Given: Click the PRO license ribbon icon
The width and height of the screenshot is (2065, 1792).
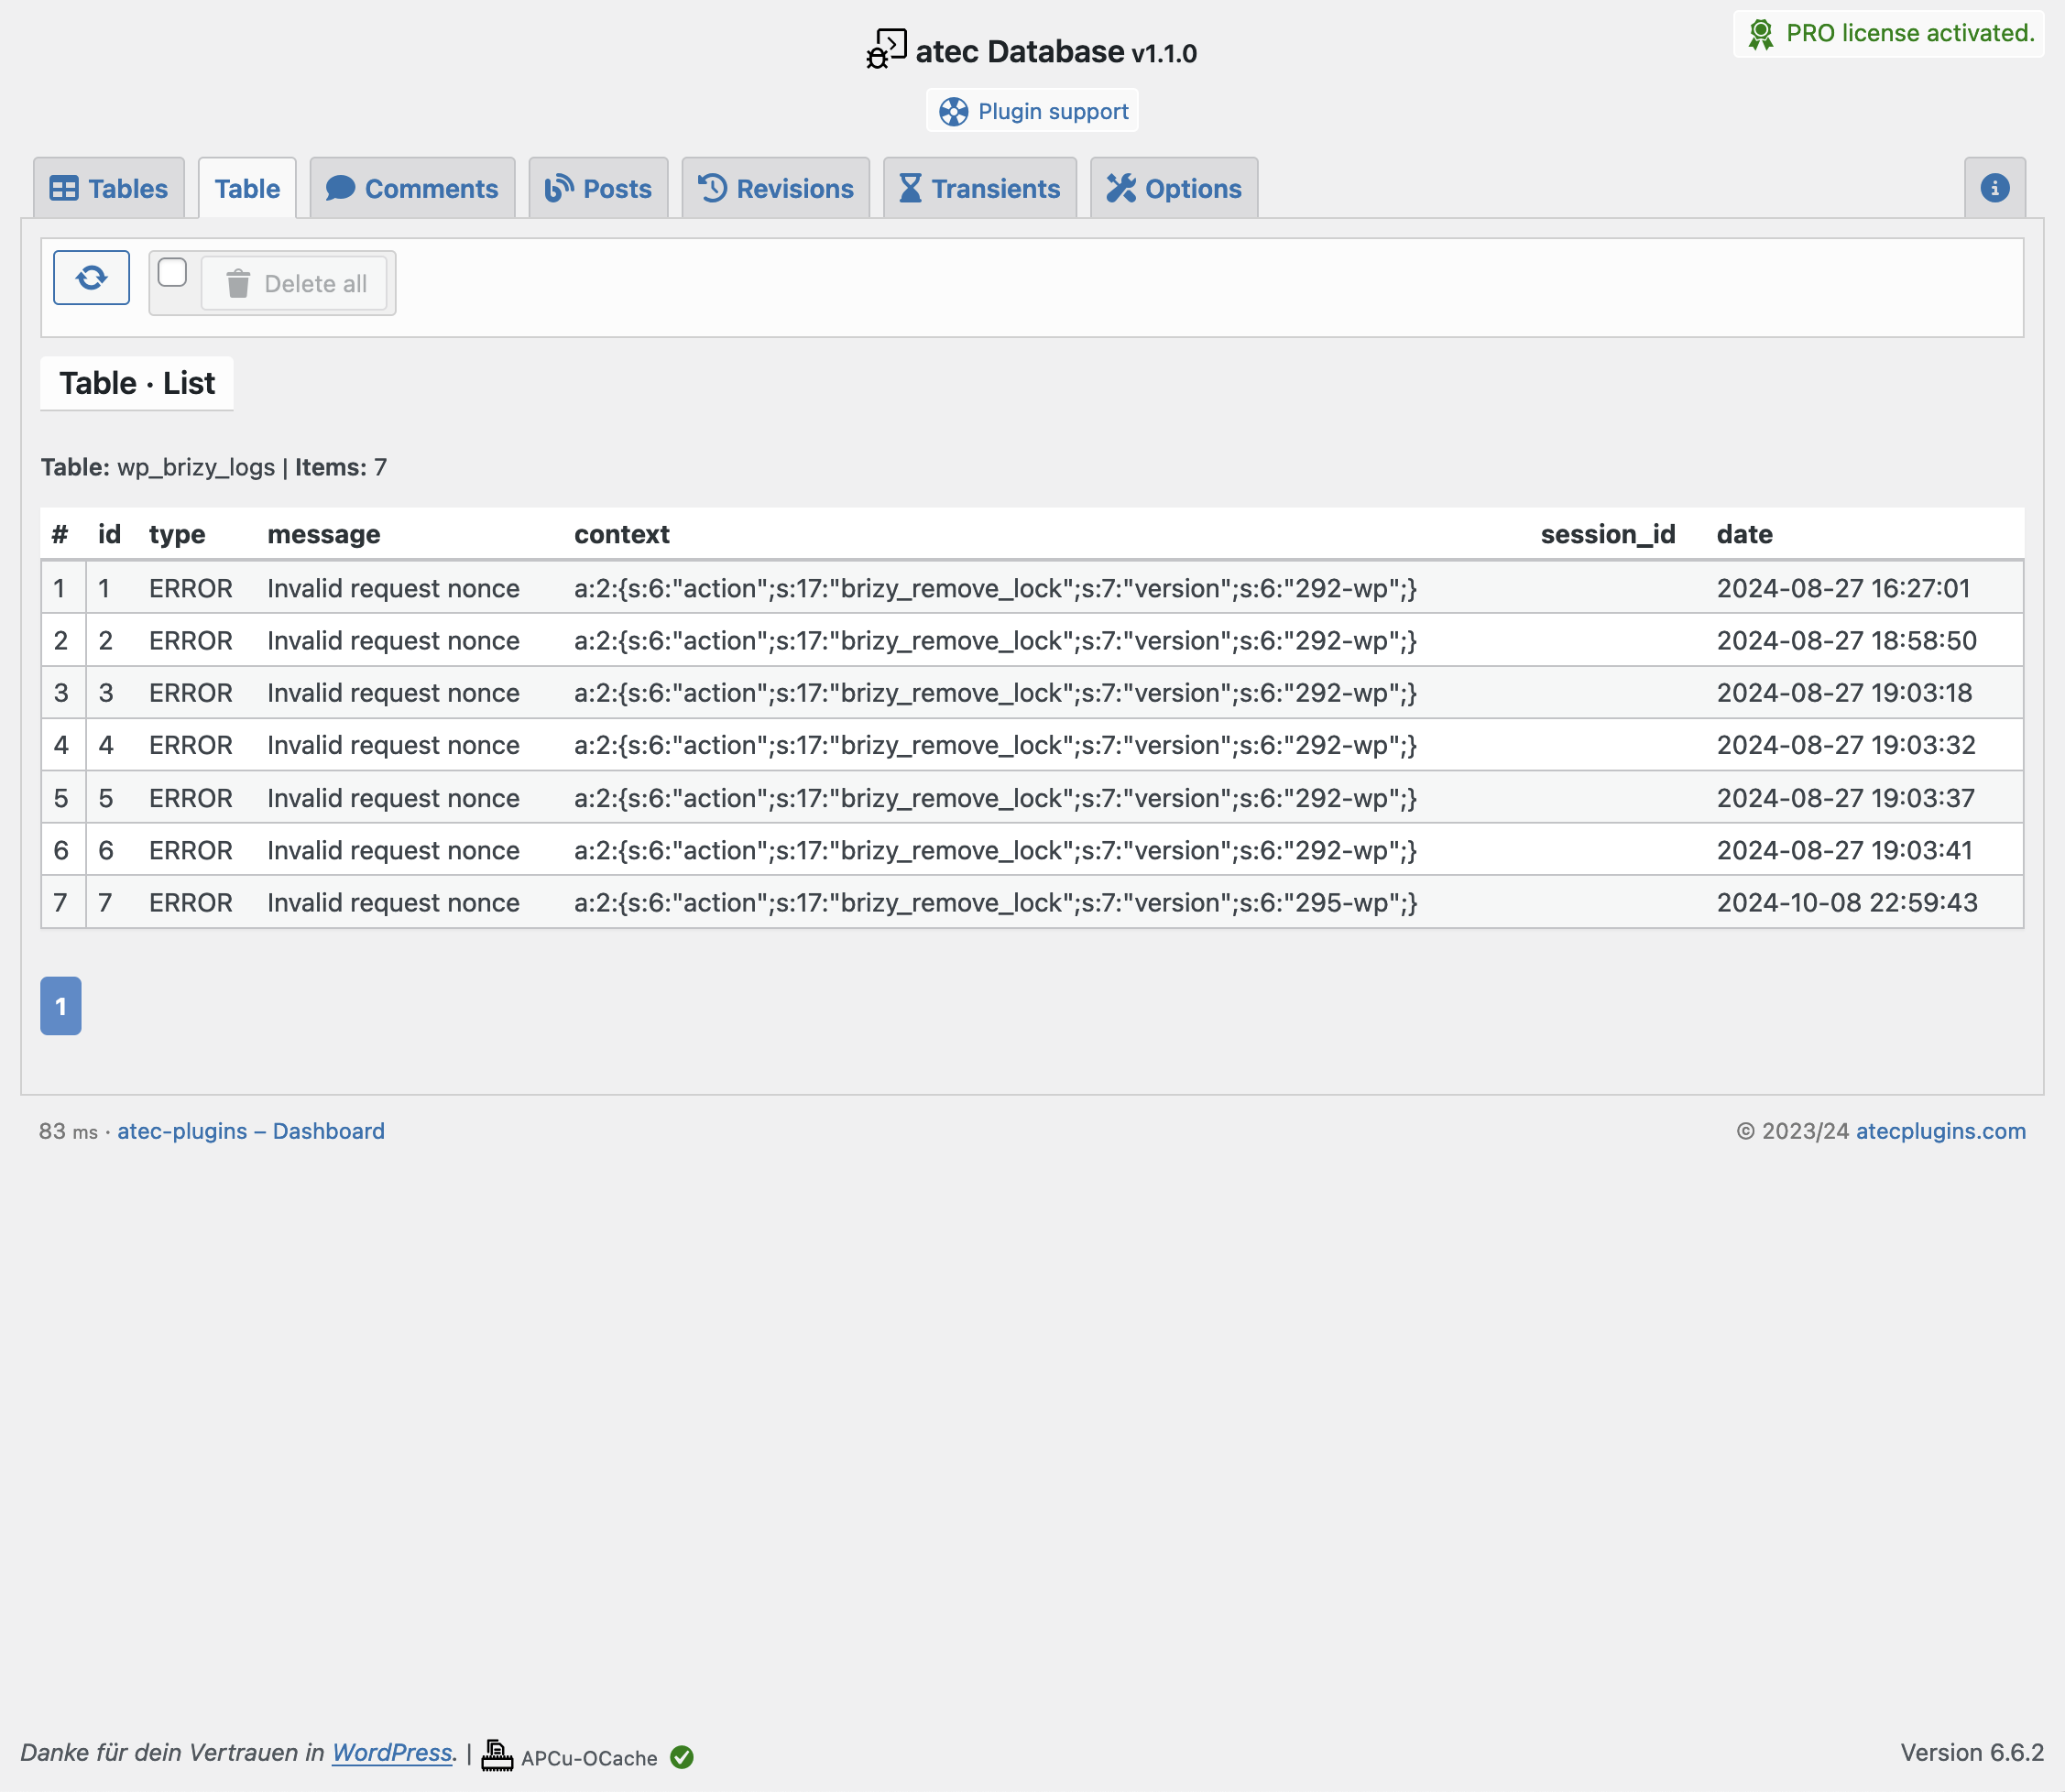Looking at the screenshot, I should pyautogui.click(x=1761, y=34).
